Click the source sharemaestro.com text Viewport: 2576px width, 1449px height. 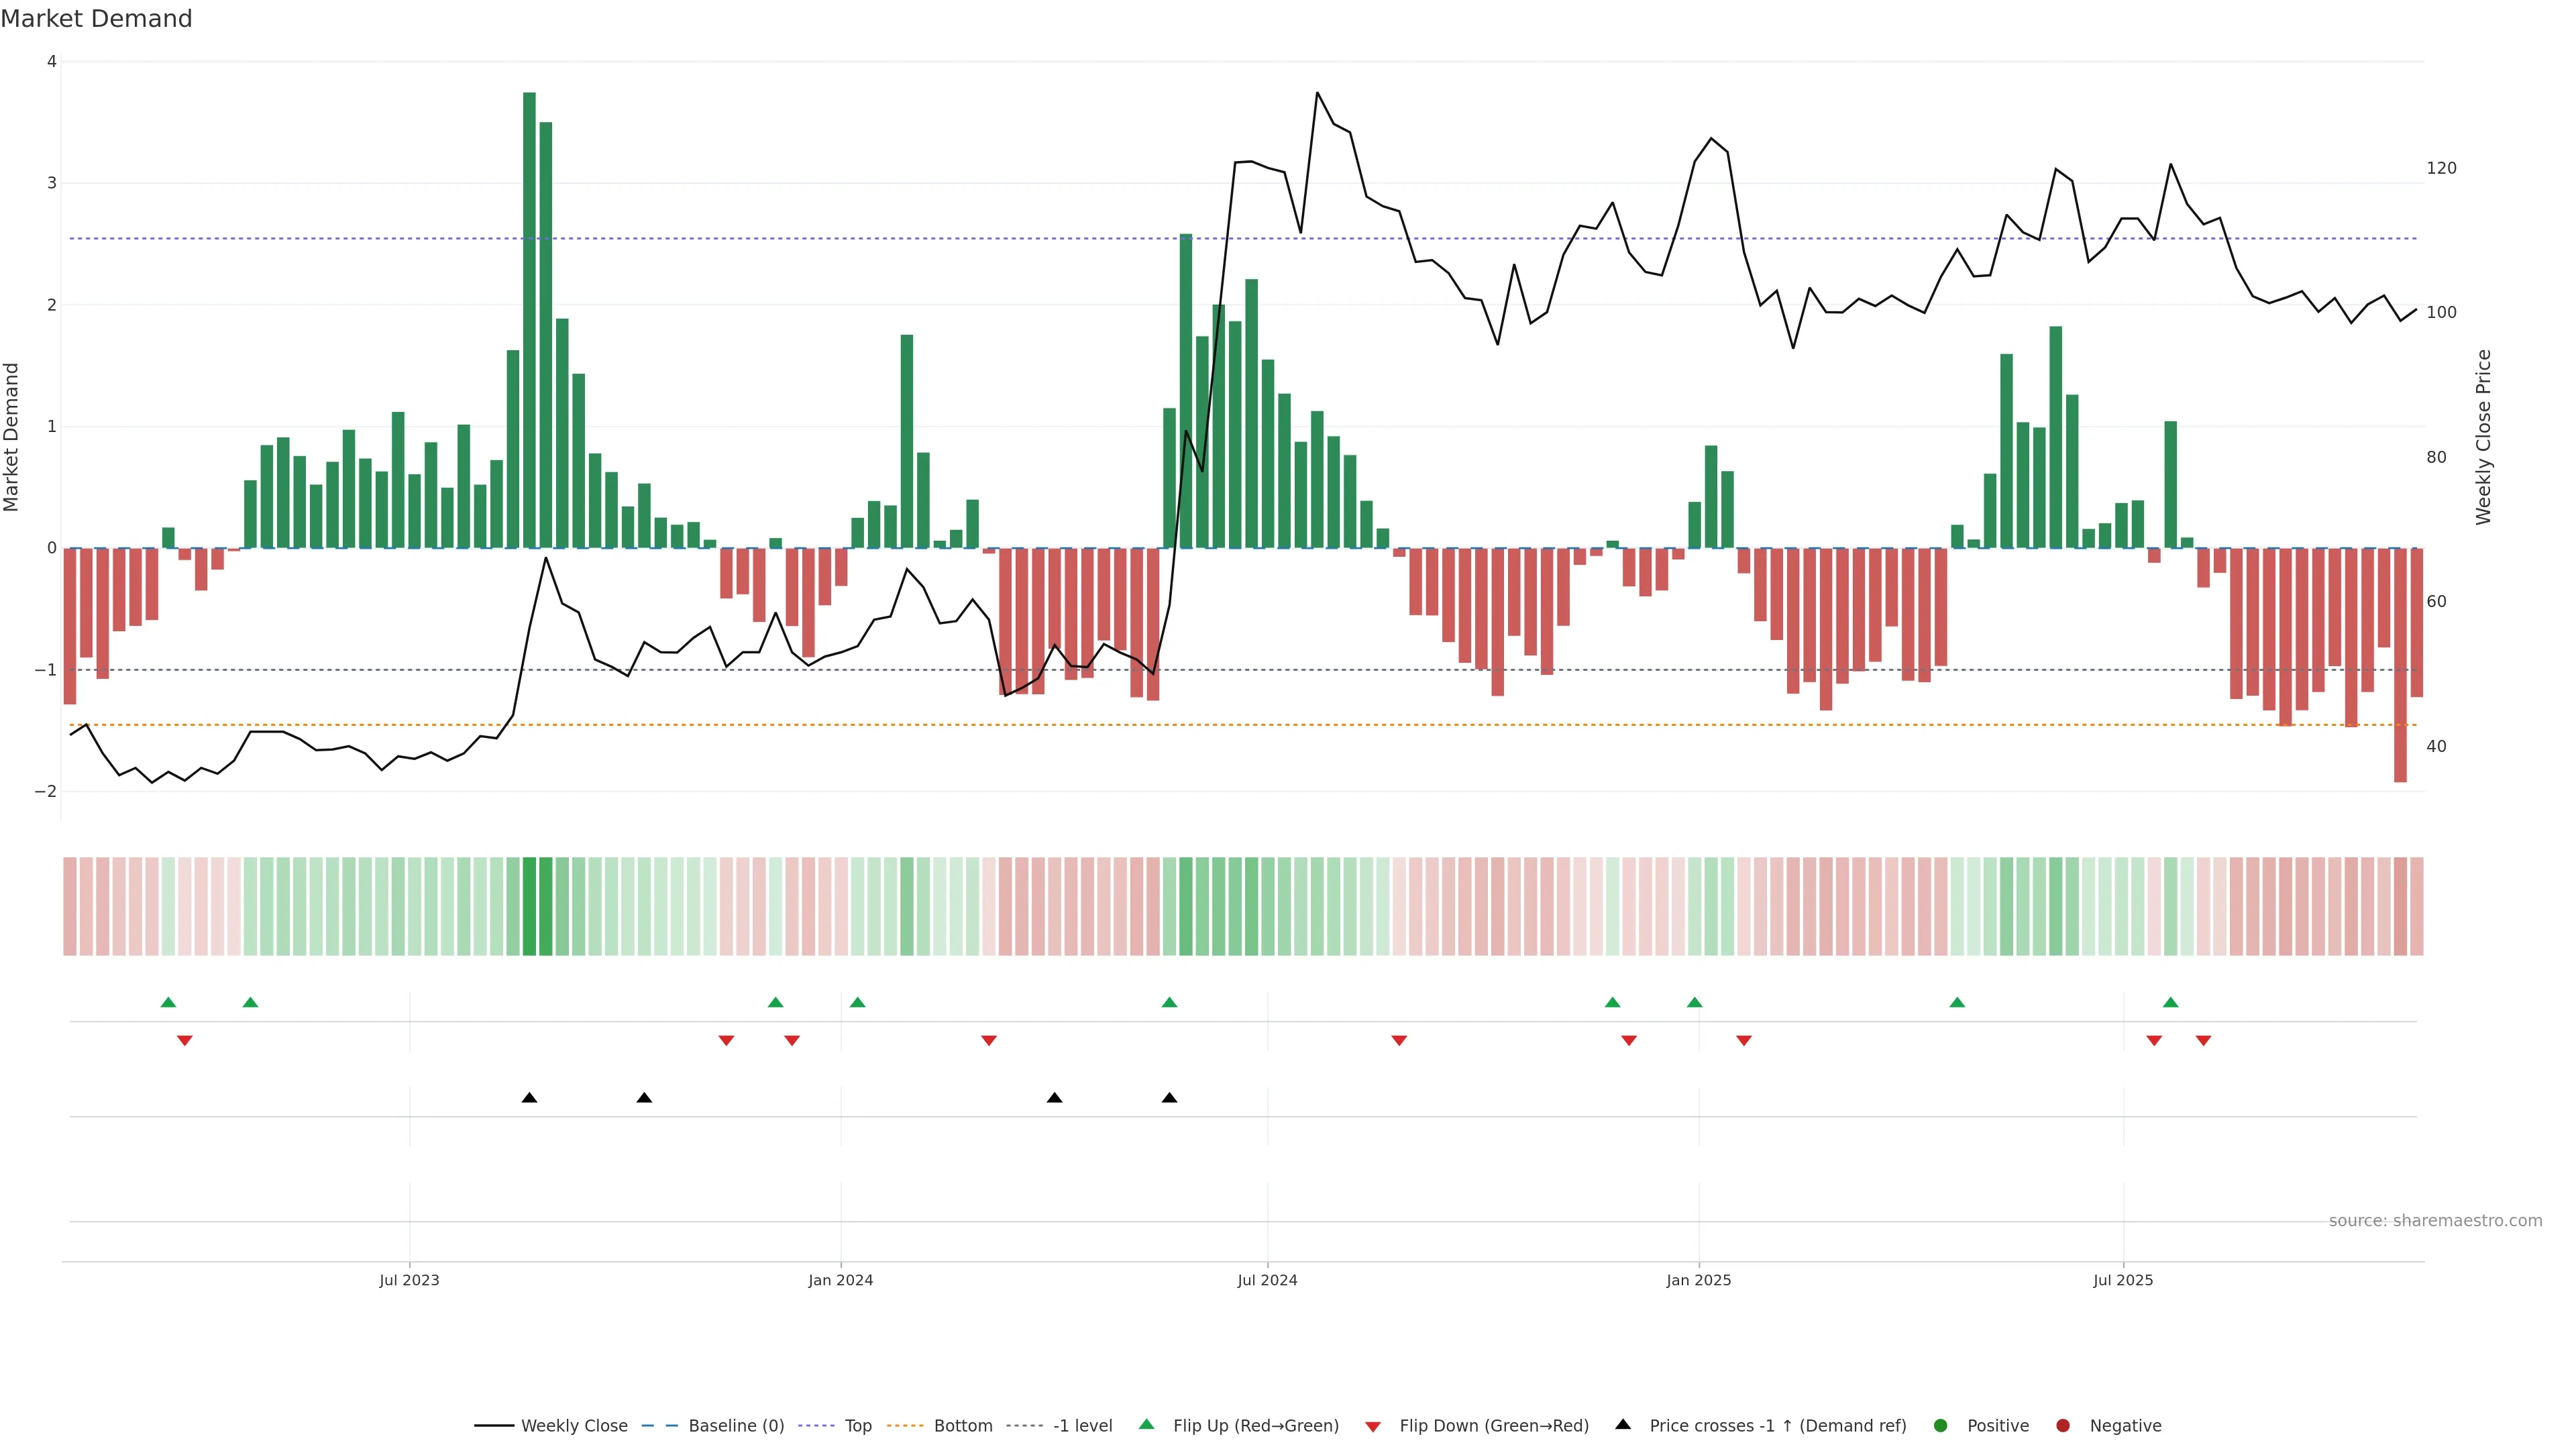click(x=2435, y=1221)
